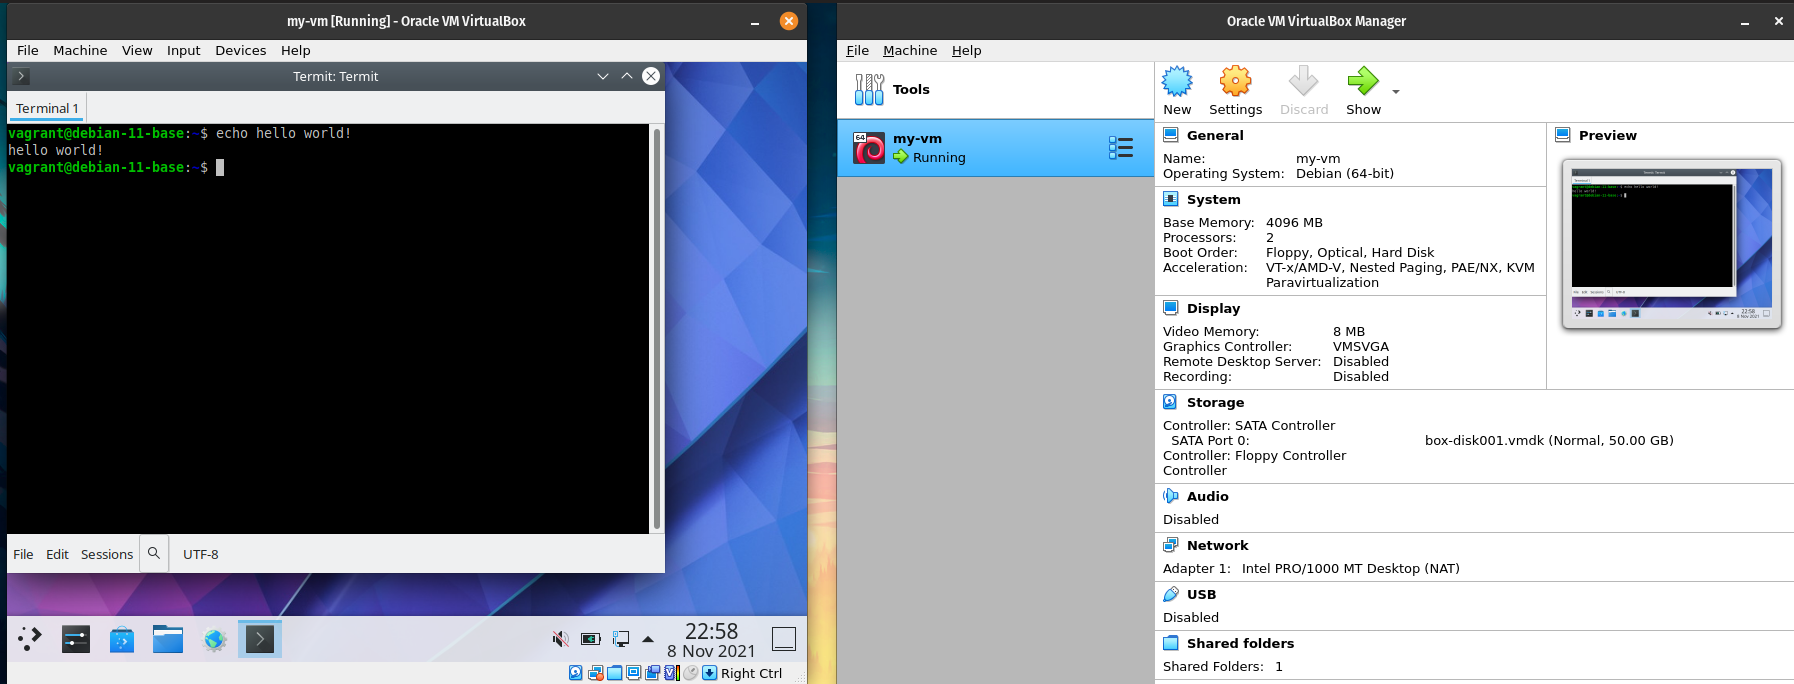This screenshot has width=1794, height=684.
Task: Open Termit File menu at bottom
Action: coord(23,554)
